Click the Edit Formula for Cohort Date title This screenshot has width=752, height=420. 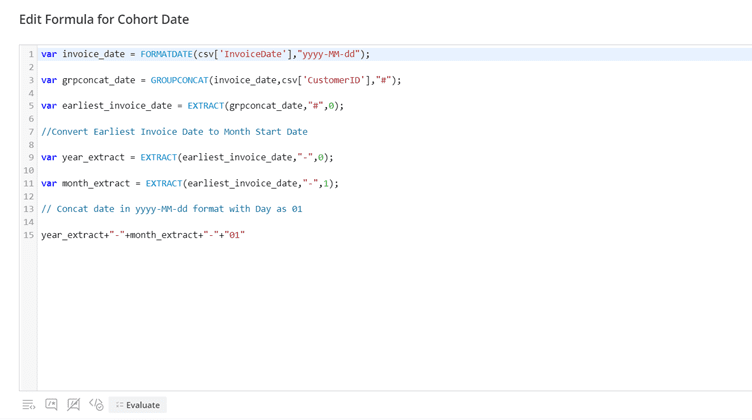pos(104,19)
